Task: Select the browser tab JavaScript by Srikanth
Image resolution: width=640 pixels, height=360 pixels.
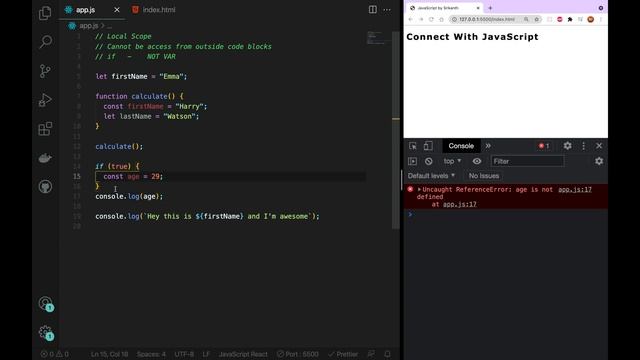Action: tap(445, 8)
